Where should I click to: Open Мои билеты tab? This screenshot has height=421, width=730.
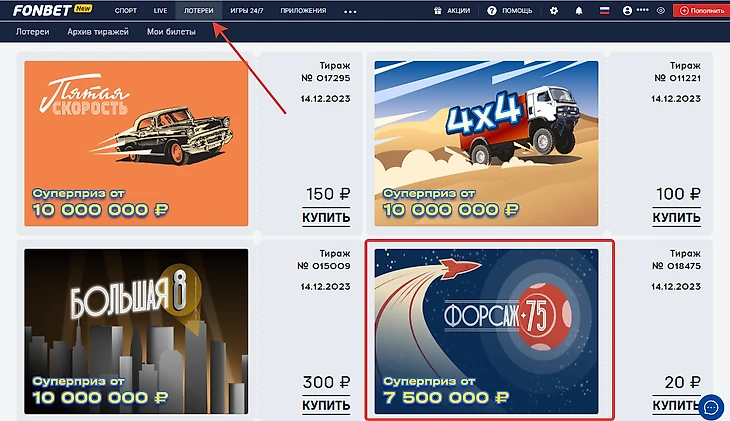coord(171,32)
